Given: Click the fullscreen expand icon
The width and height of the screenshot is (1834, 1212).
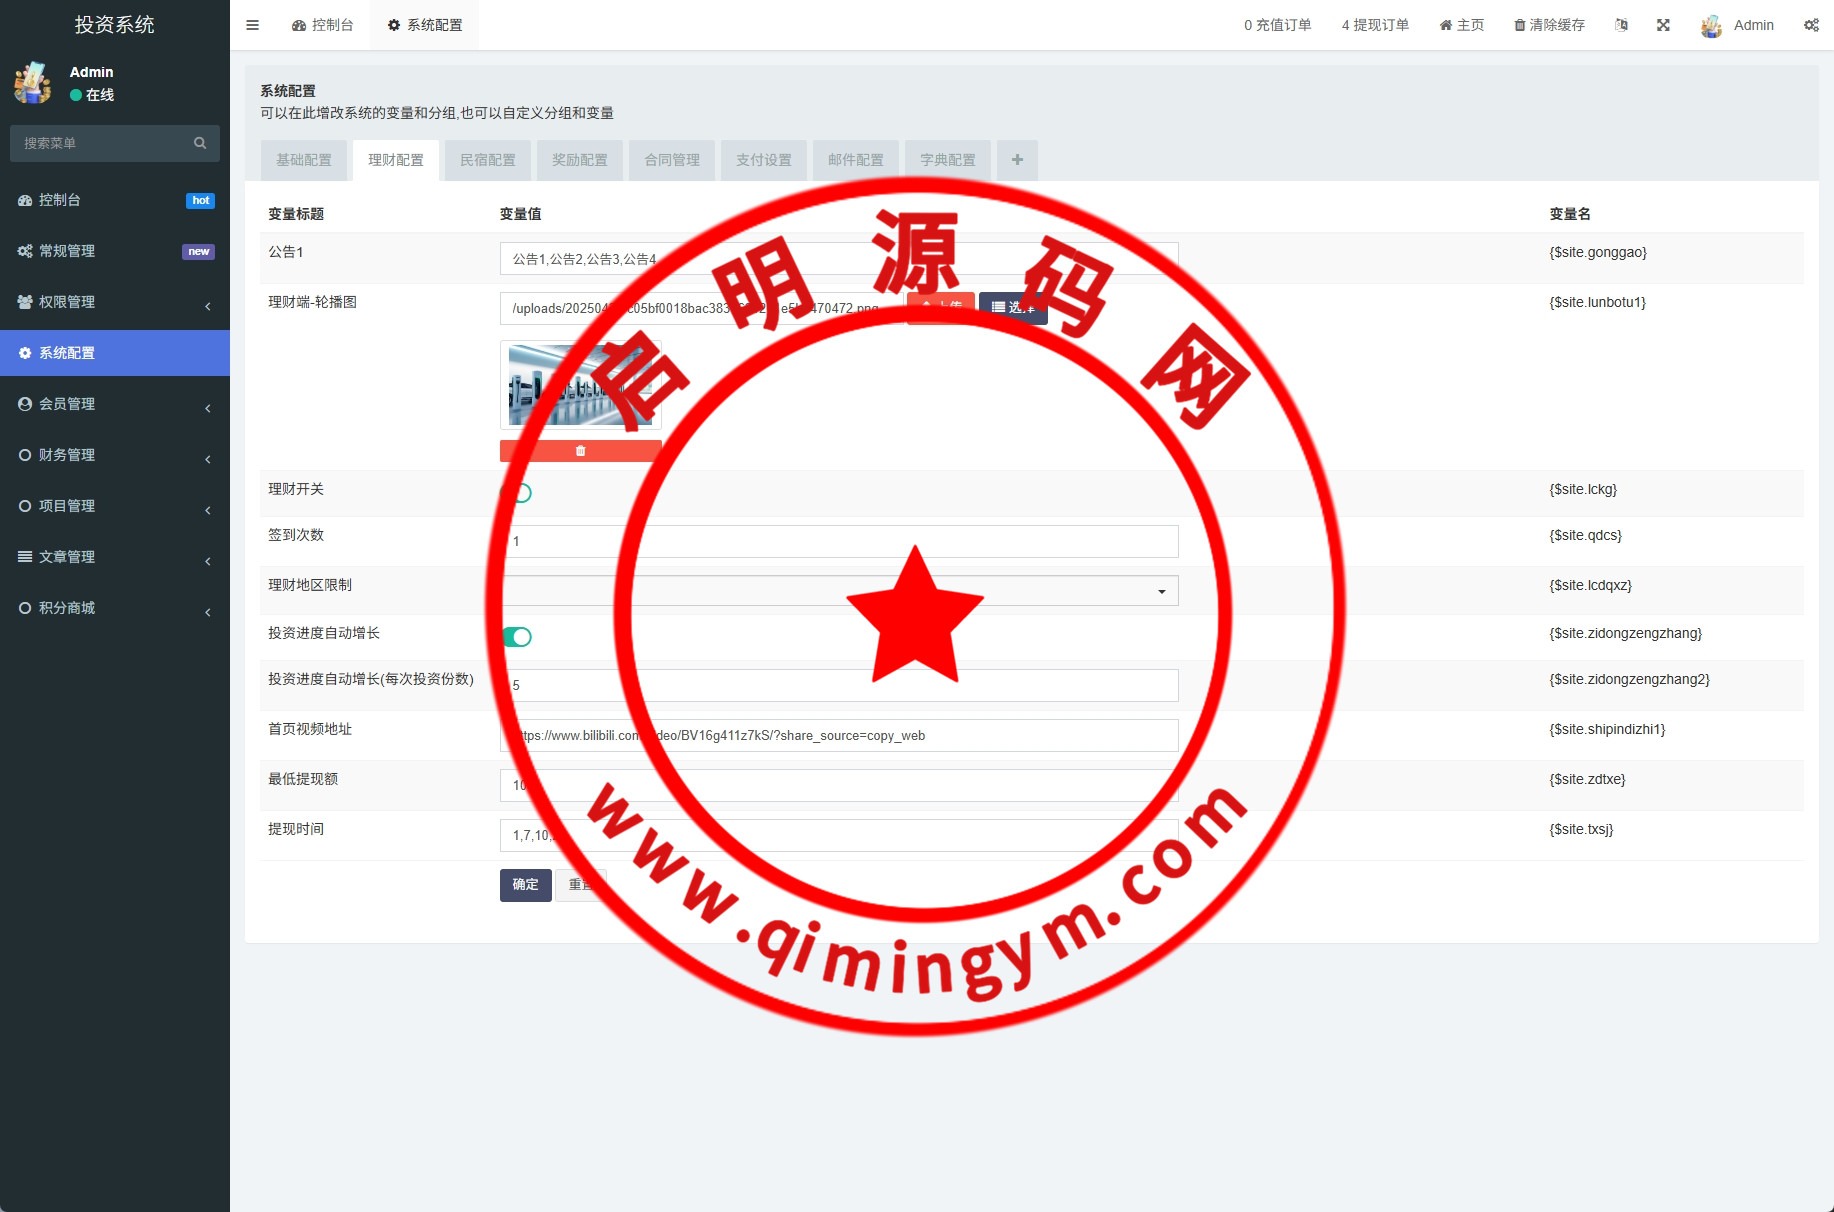Looking at the screenshot, I should click(1663, 25).
